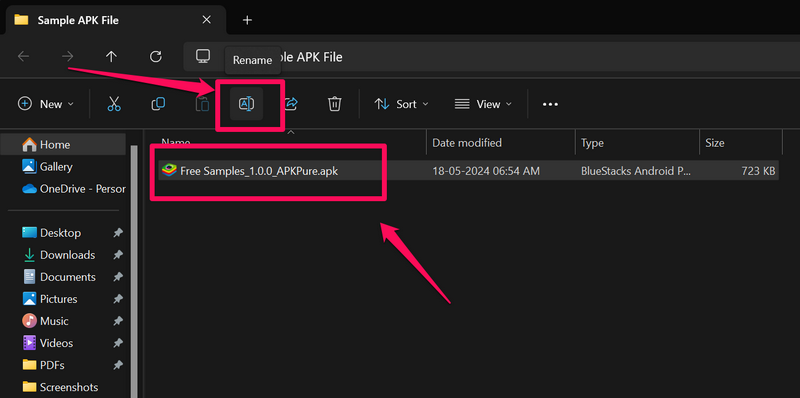Sort by Date modified column header

(501, 143)
